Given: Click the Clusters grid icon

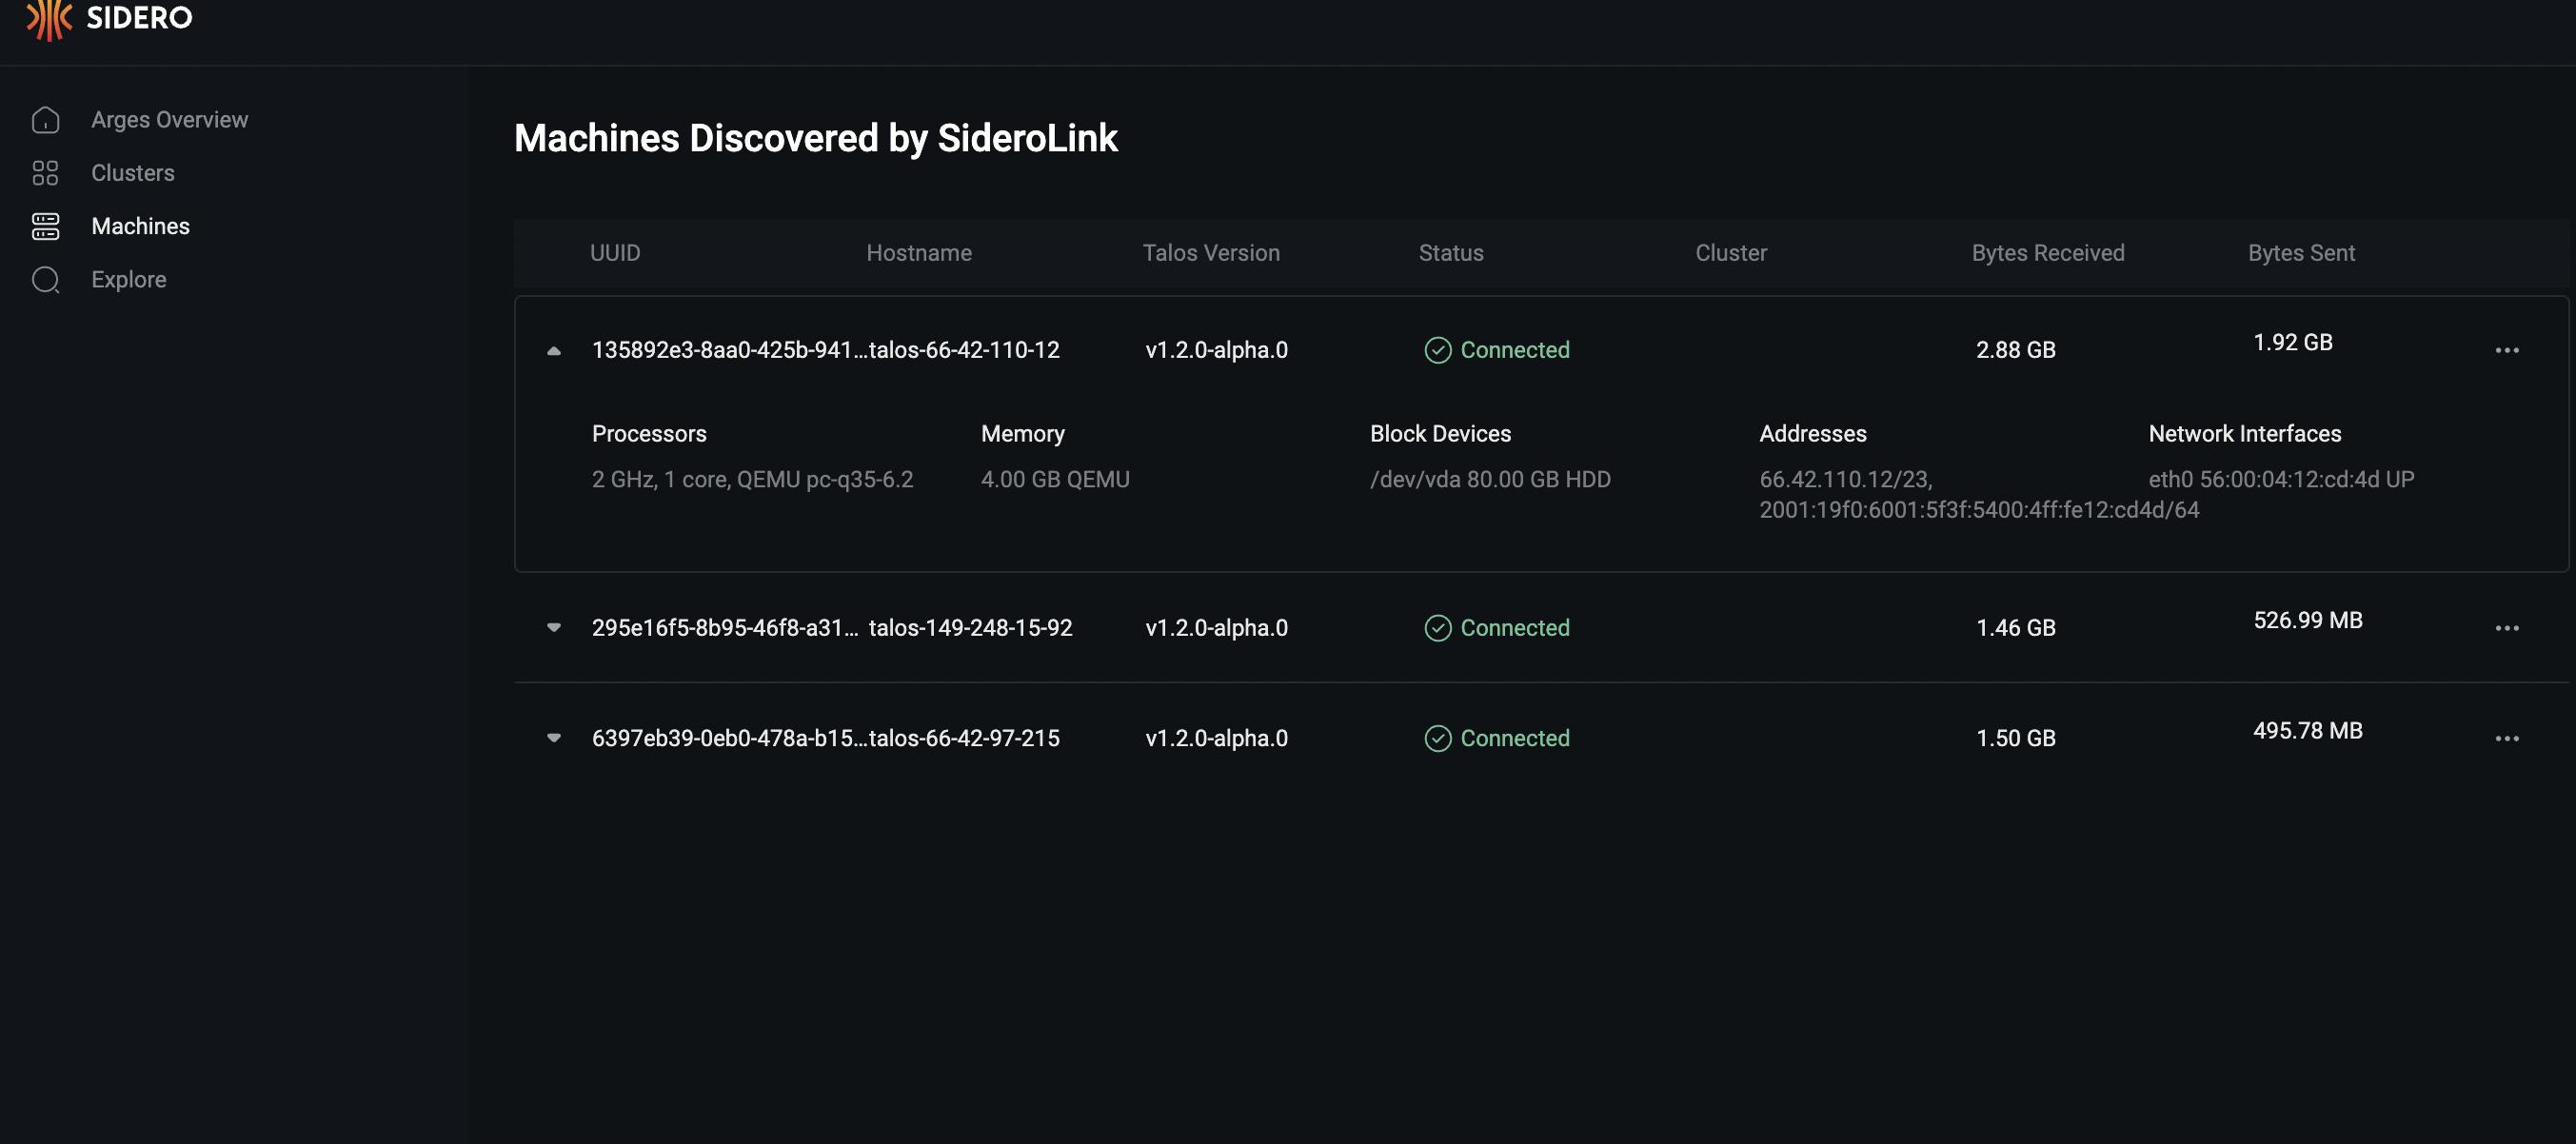Looking at the screenshot, I should coord(46,173).
